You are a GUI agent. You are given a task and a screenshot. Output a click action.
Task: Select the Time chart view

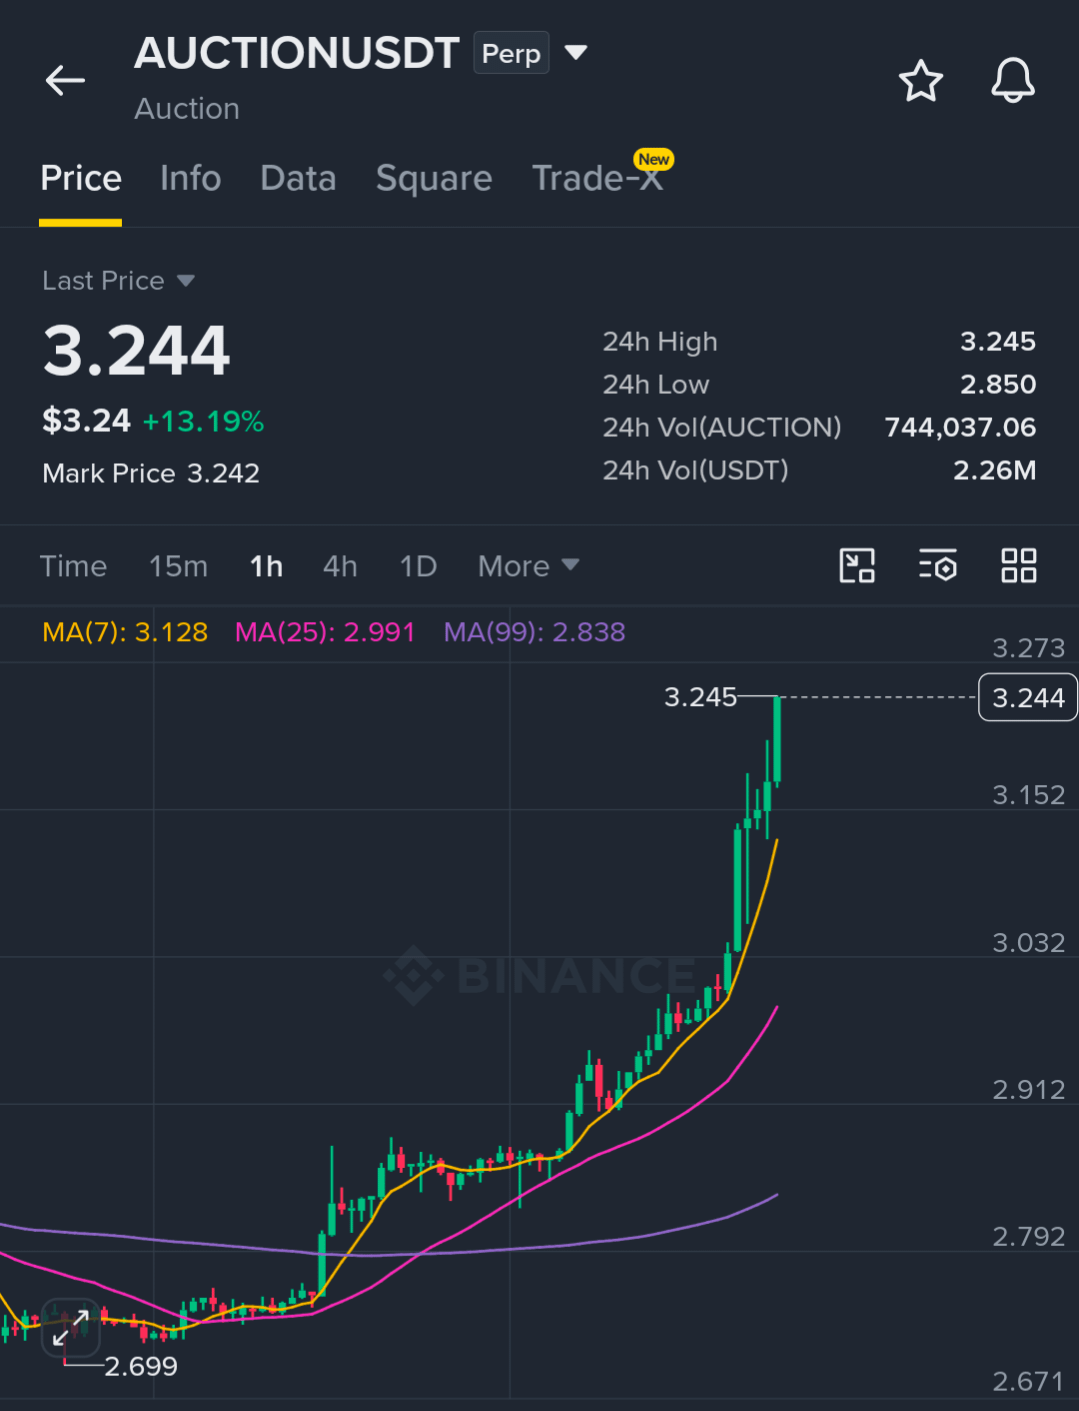73,566
